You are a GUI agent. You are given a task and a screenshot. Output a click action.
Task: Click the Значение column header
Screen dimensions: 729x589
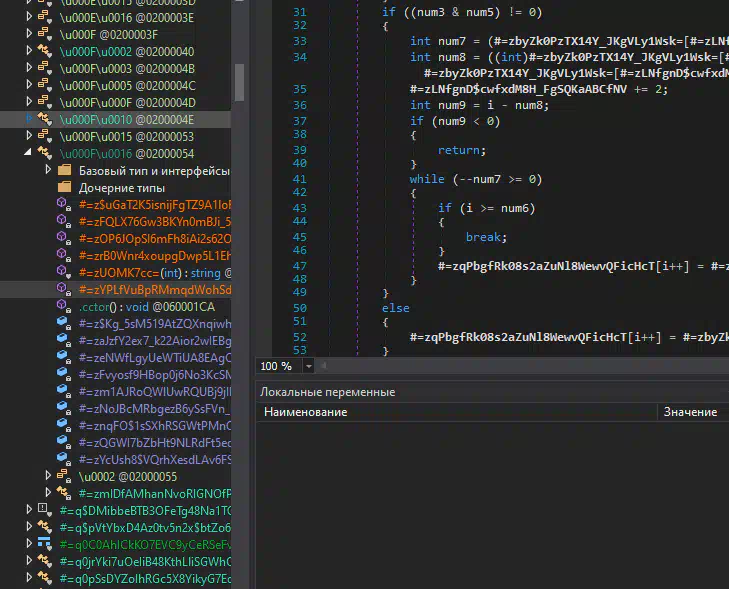pyautogui.click(x=691, y=412)
